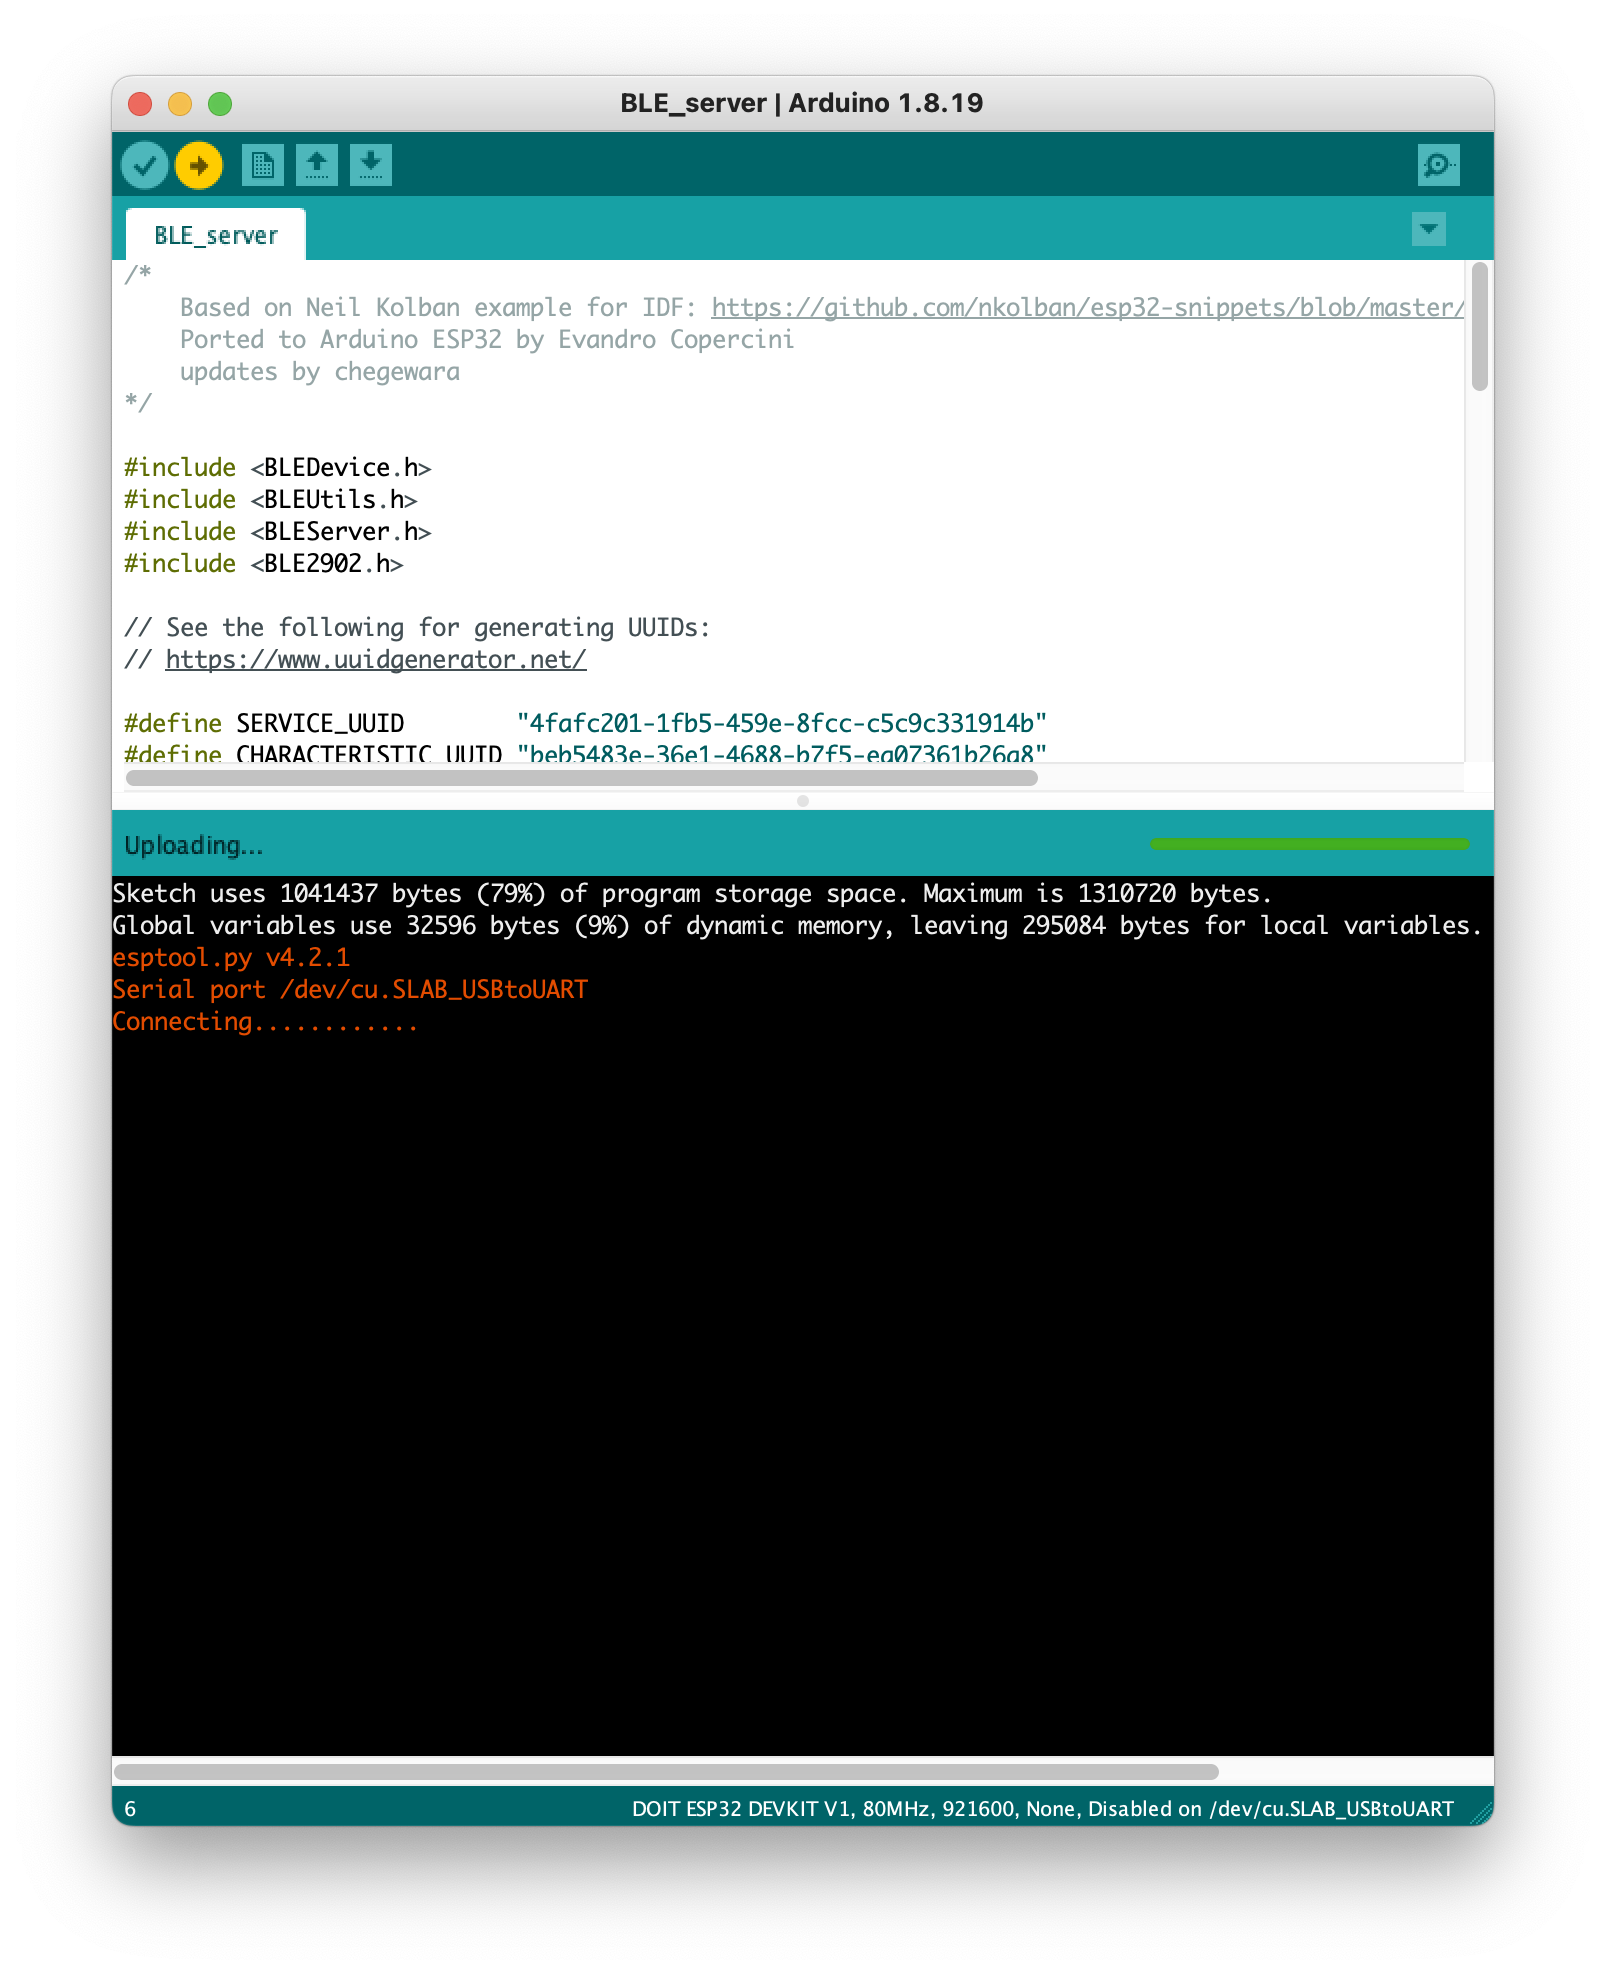The width and height of the screenshot is (1606, 1974).
Task: Click the editor horizontal scrollbar thumb
Action: [582, 779]
